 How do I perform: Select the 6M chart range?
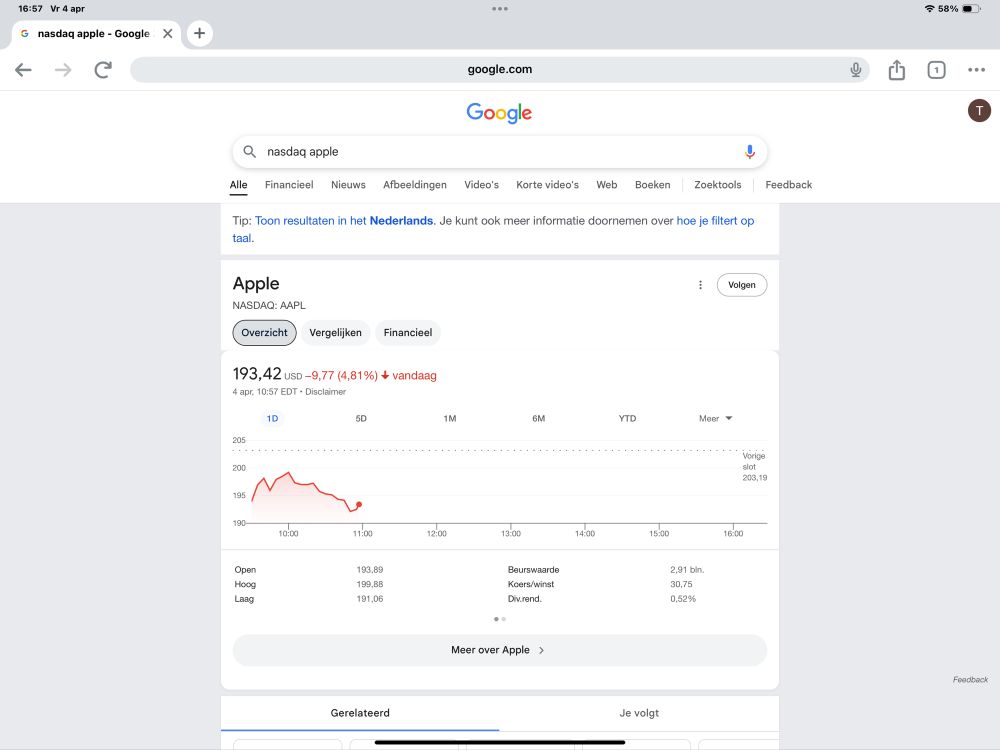[x=538, y=418]
